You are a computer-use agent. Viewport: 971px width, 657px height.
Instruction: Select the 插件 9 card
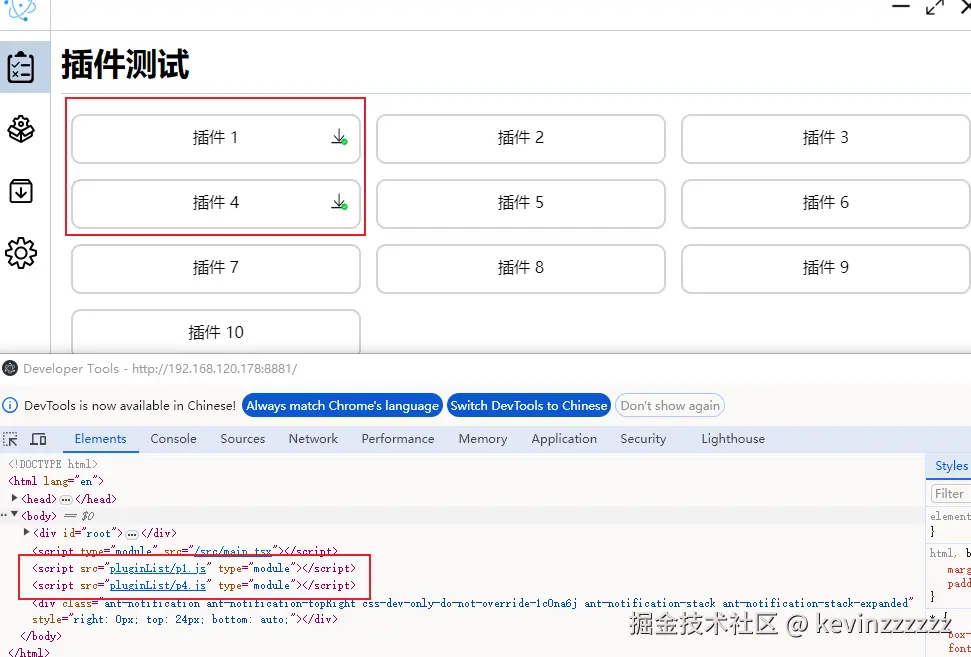tap(825, 269)
